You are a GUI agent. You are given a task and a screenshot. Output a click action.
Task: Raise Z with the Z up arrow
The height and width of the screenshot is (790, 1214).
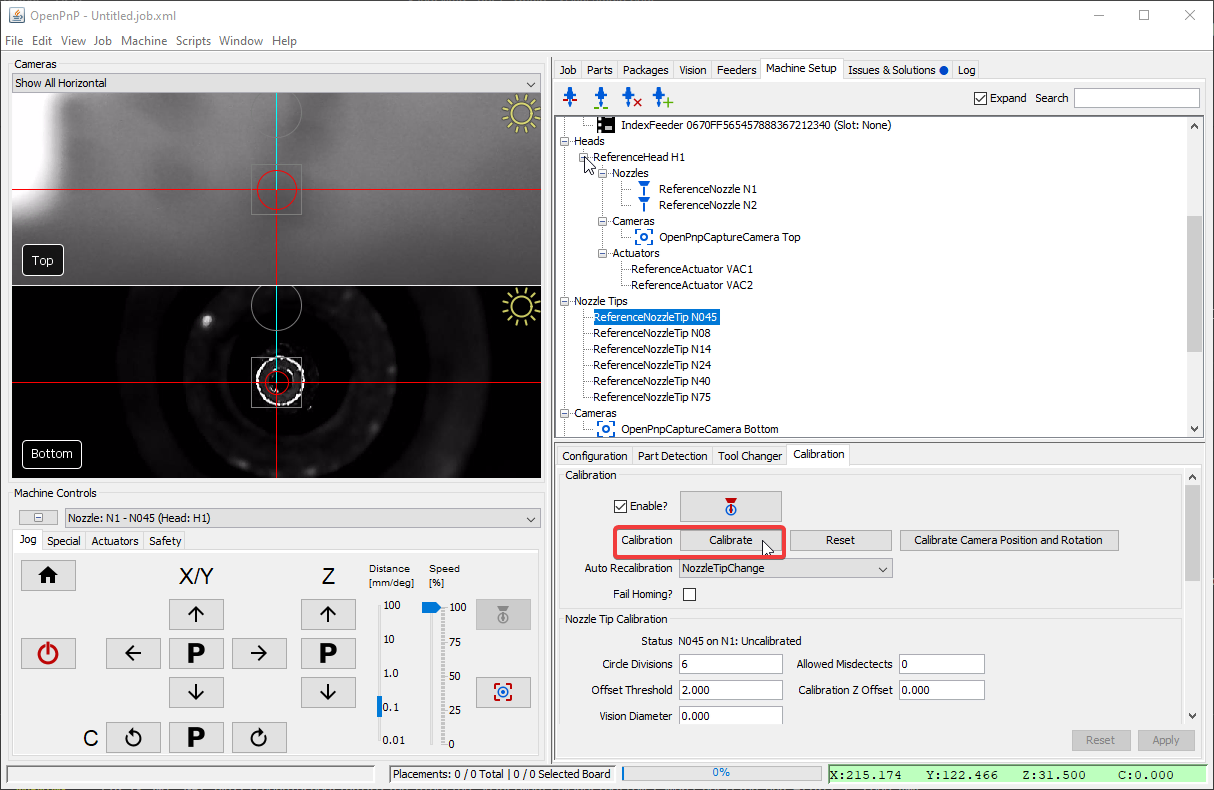pyautogui.click(x=328, y=614)
